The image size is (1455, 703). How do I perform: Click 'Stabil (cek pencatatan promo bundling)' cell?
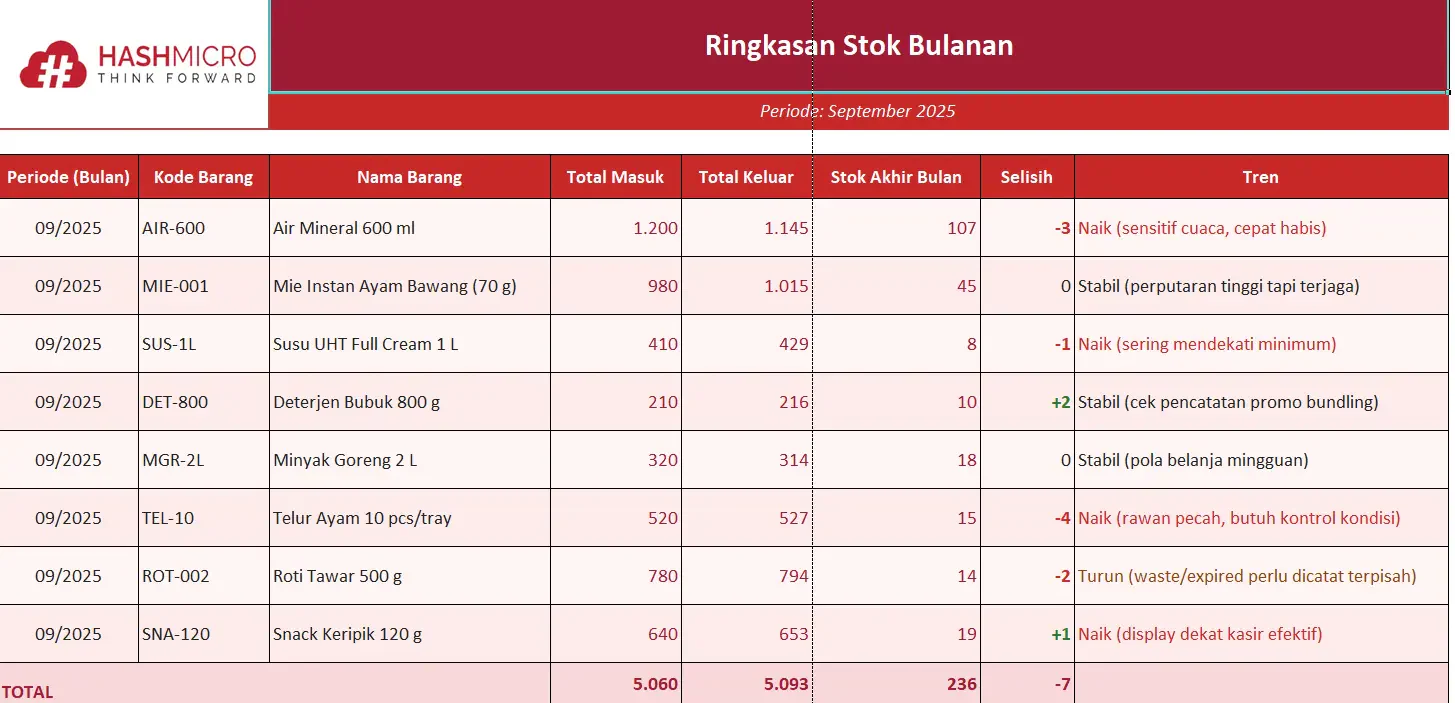pos(1261,402)
